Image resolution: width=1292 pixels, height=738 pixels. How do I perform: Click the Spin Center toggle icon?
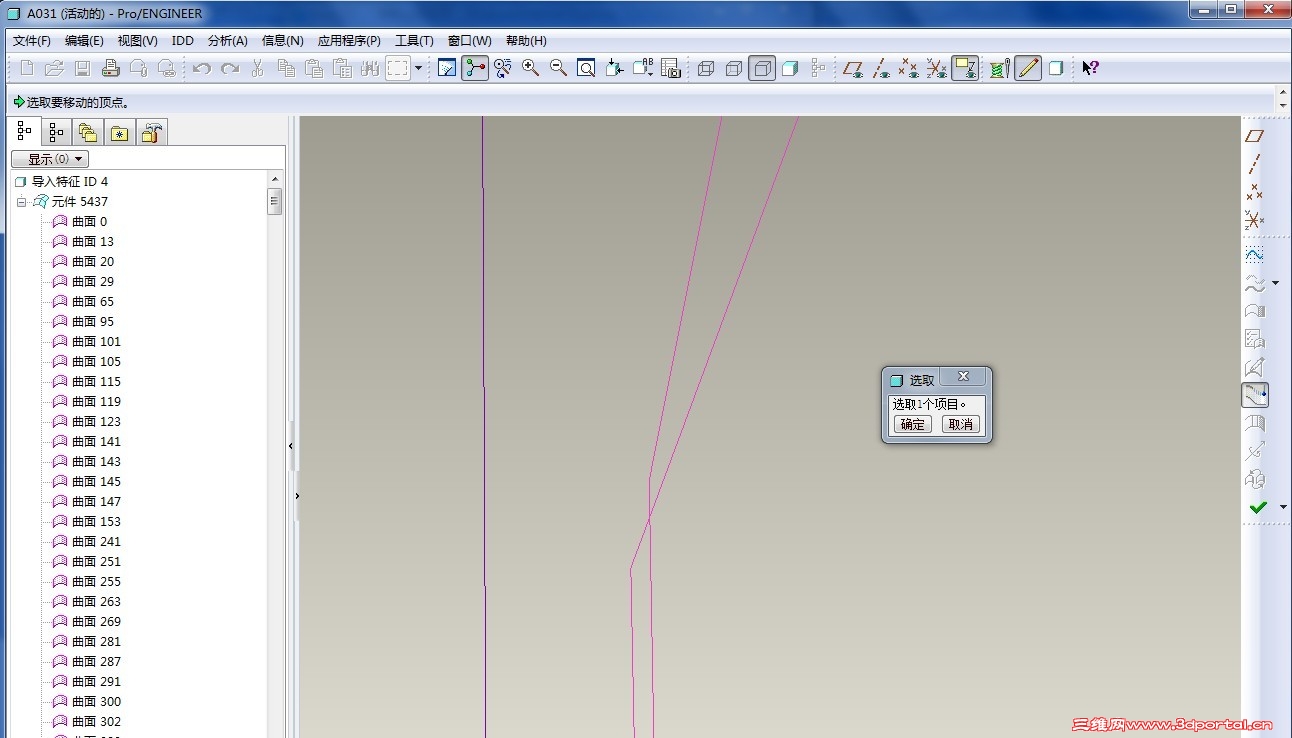475,68
